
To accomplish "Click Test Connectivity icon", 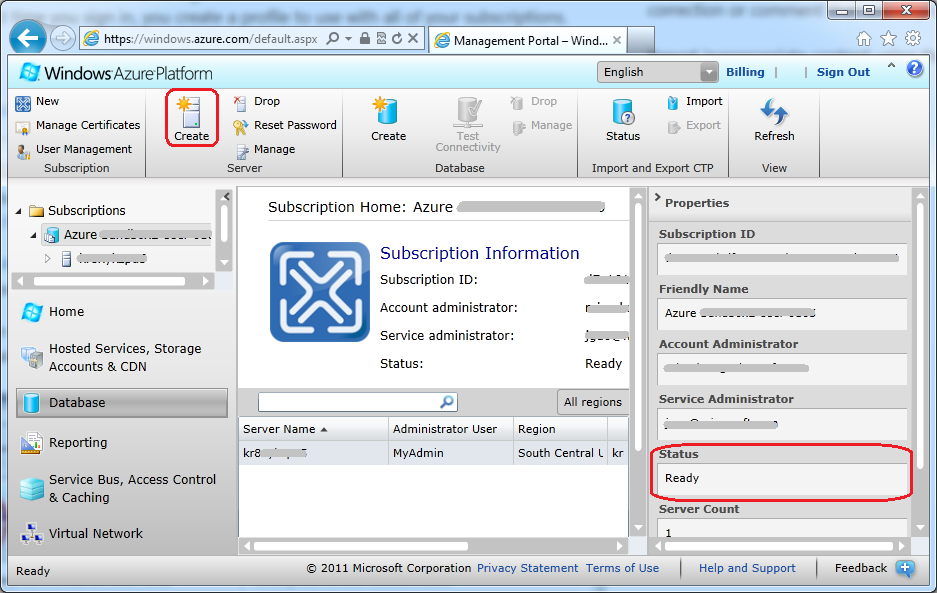I will [469, 112].
